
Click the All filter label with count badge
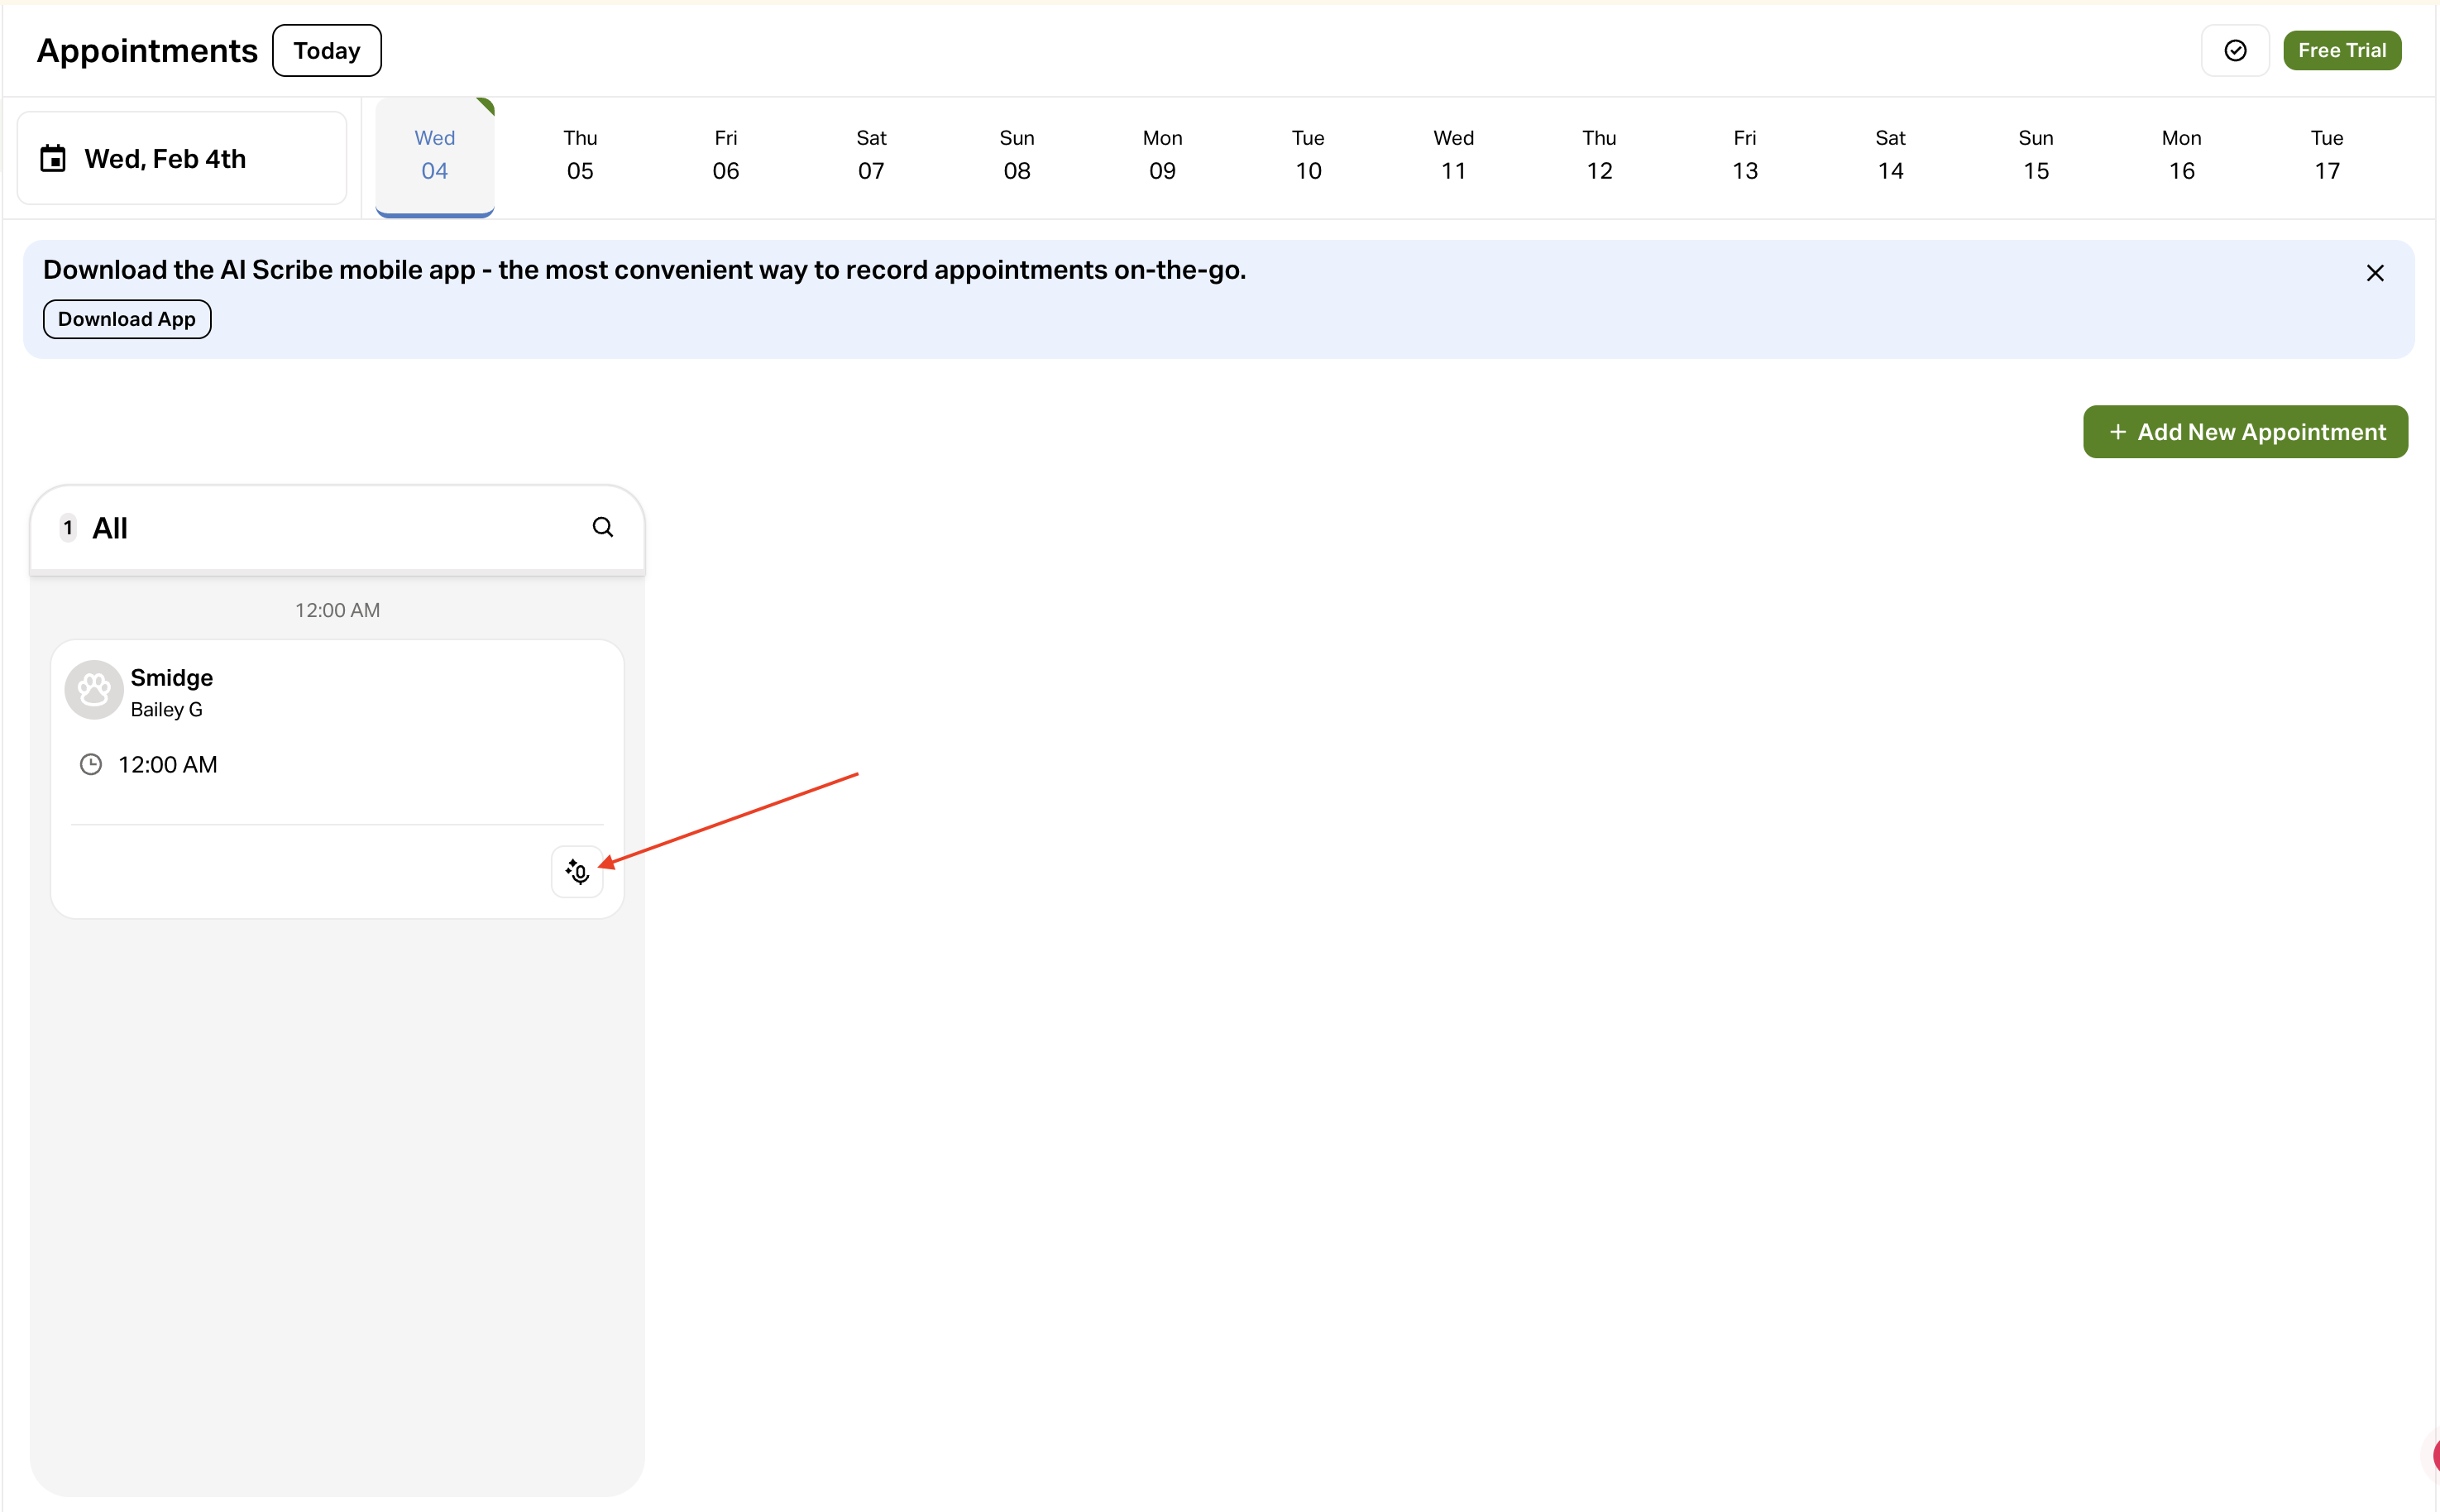(97, 528)
